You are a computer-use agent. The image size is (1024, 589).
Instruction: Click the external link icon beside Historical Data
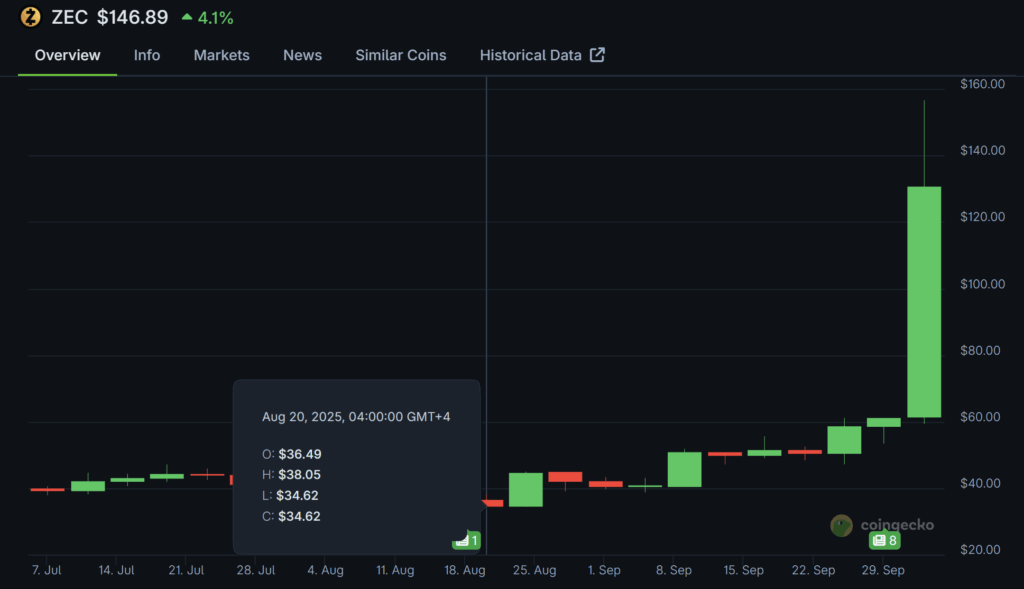597,55
